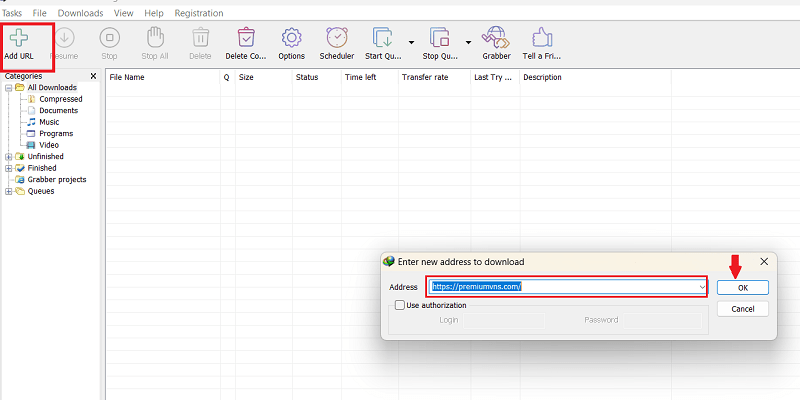
Task: Click the Q column header
Action: (228, 78)
